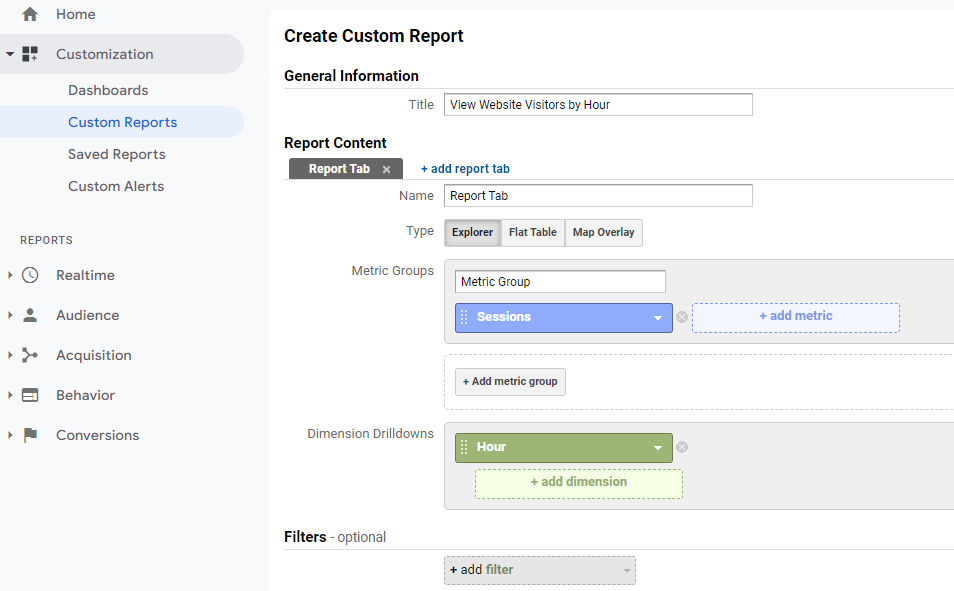Click the Metric Group name field
954x591 pixels.
point(560,282)
